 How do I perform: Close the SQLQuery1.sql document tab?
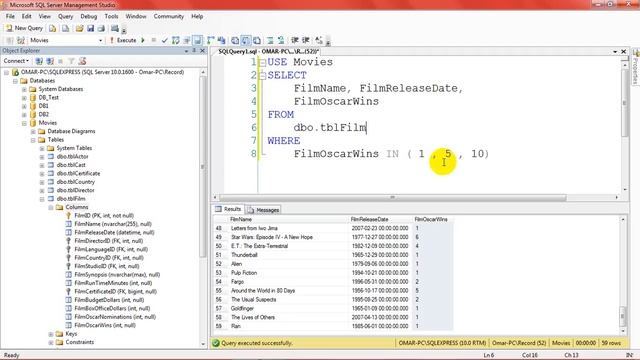(x=623, y=51)
